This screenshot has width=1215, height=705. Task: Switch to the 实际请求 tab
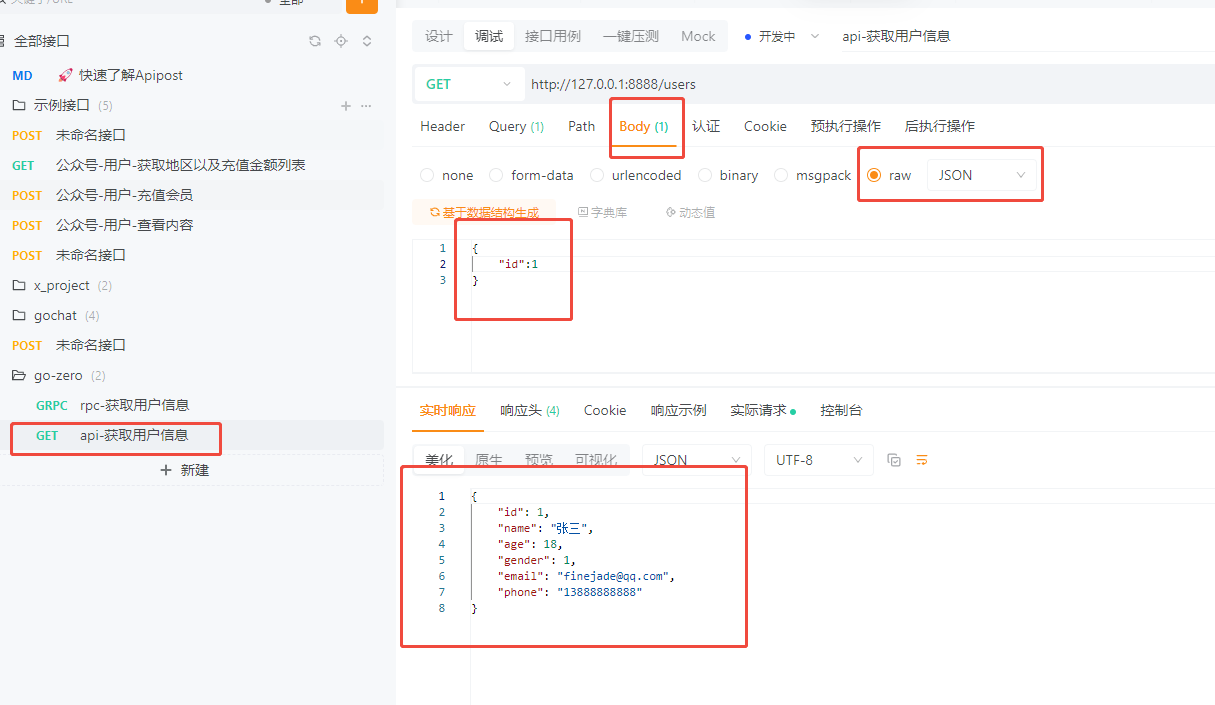763,410
